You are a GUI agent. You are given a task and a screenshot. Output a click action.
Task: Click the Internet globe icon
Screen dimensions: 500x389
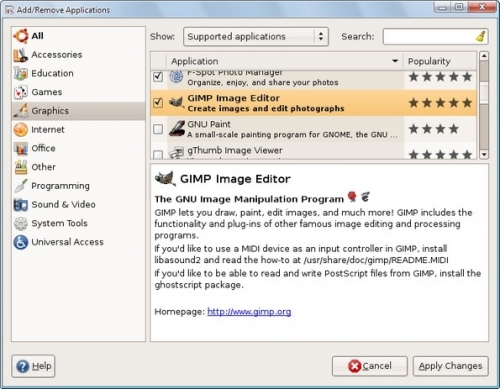click(x=21, y=130)
